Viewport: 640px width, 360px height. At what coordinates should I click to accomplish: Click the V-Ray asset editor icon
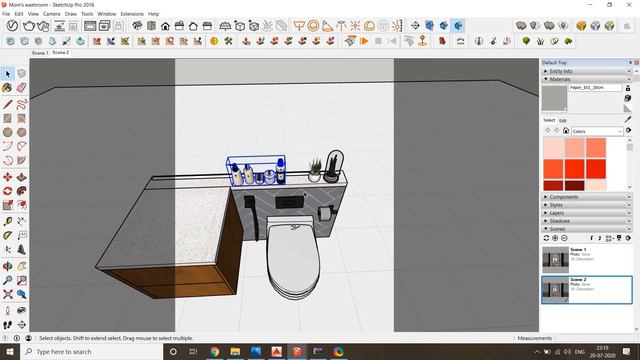(x=12, y=26)
